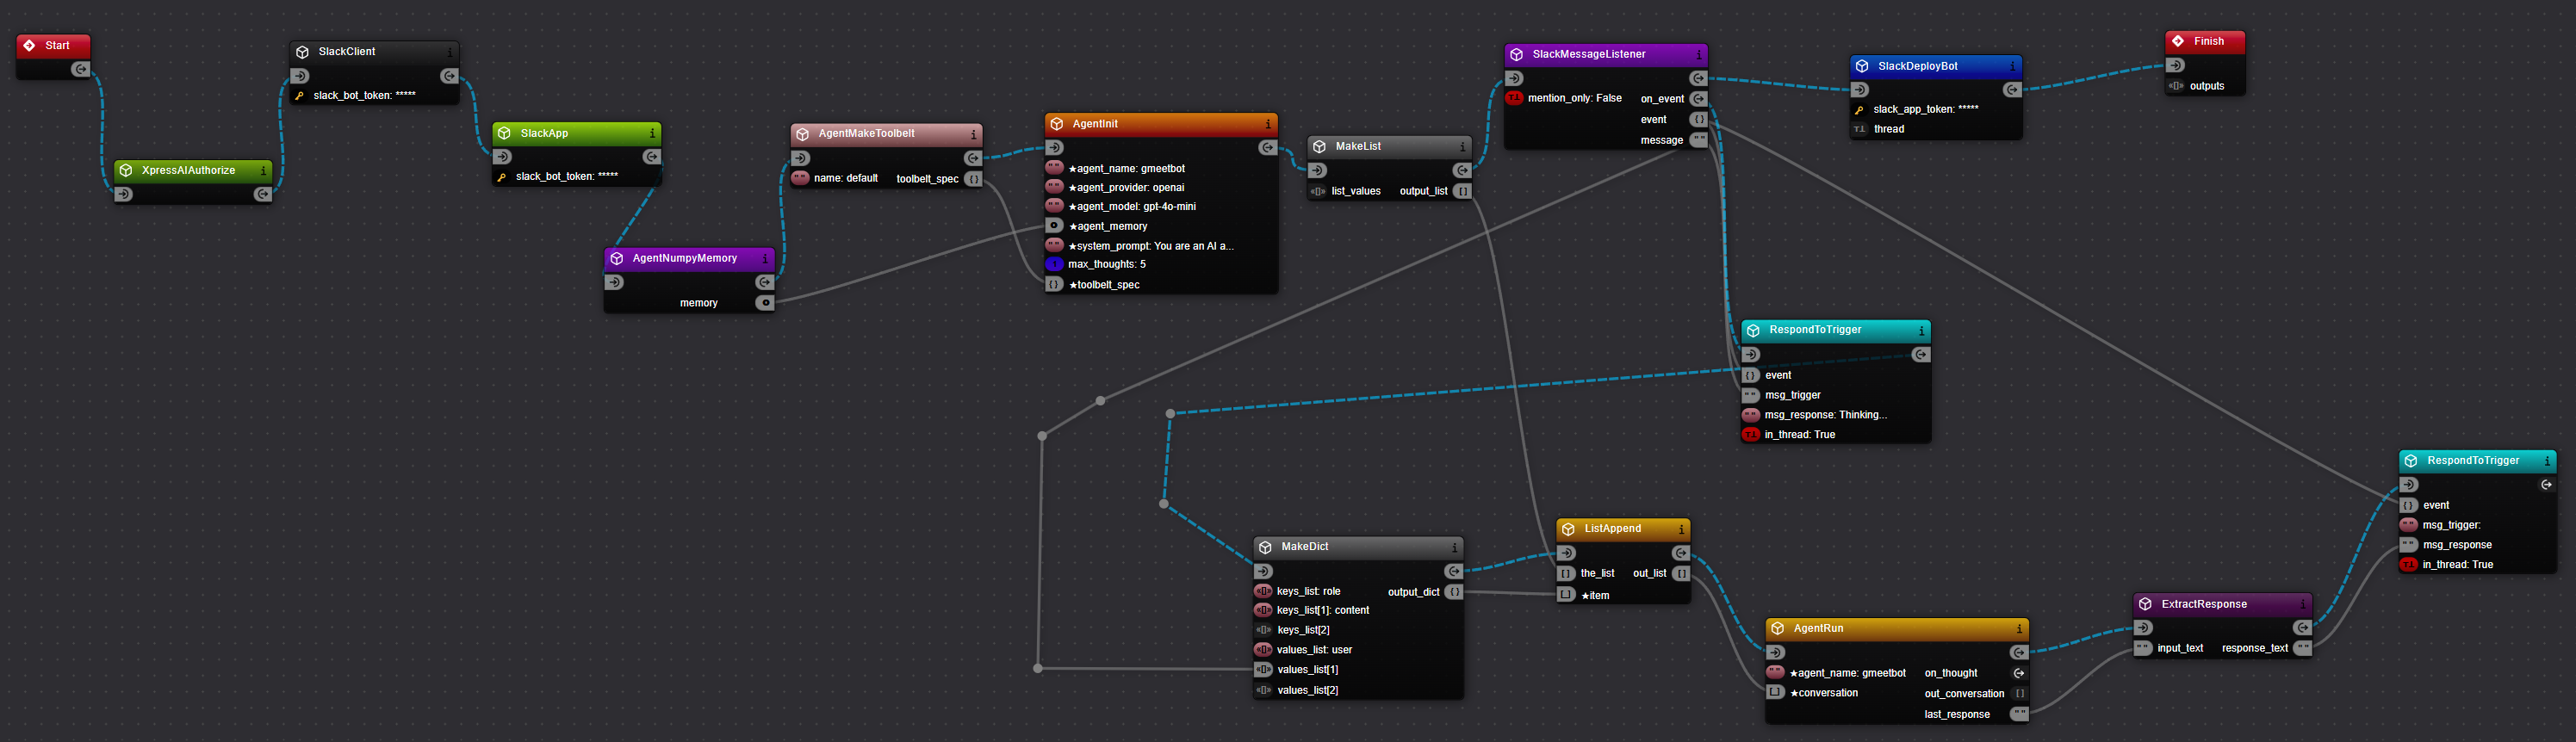Open the AgentInit node info icon
Screen dimensions: 2576x742
tap(1268, 125)
